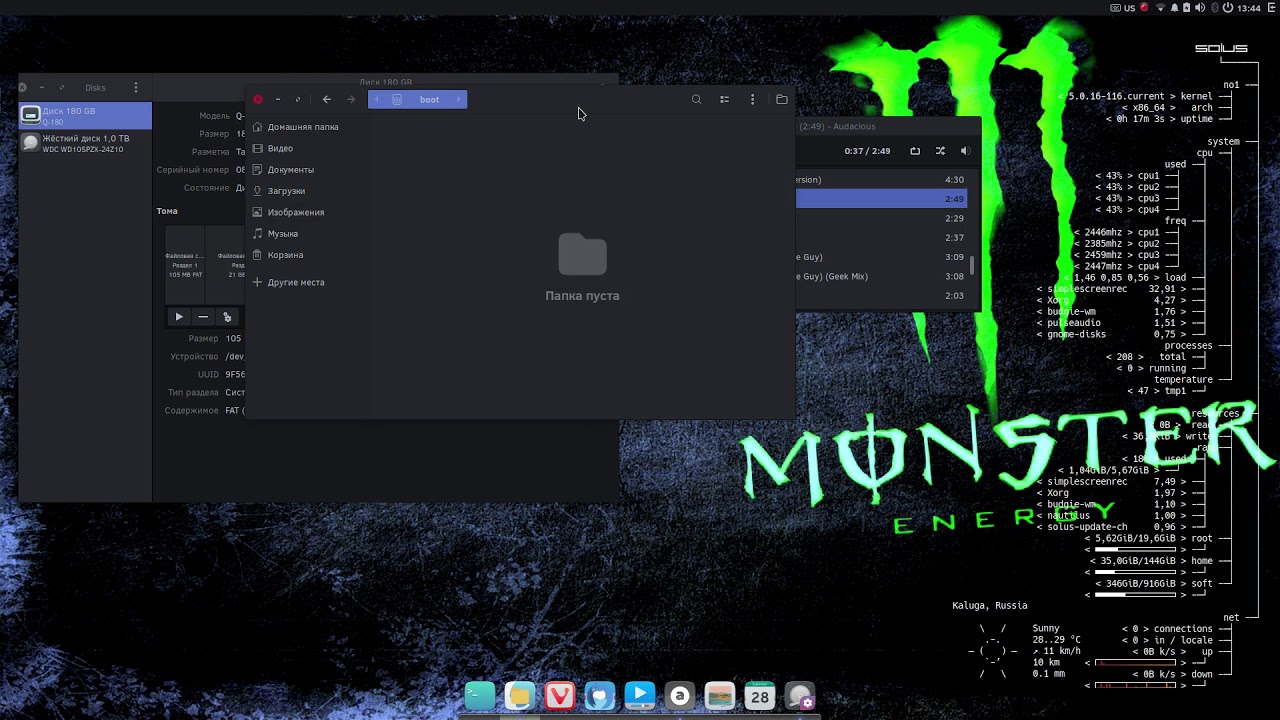Go back in the file manager
Screen dimensions: 1280x720
click(326, 99)
